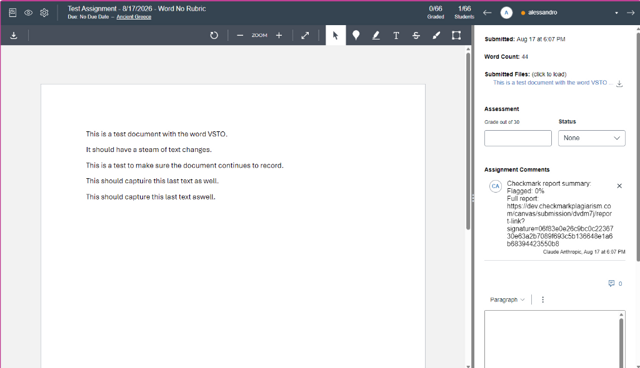This screenshot has width=640, height=368.
Task: Click the 'Assignment Comments' heading
Action: (517, 169)
